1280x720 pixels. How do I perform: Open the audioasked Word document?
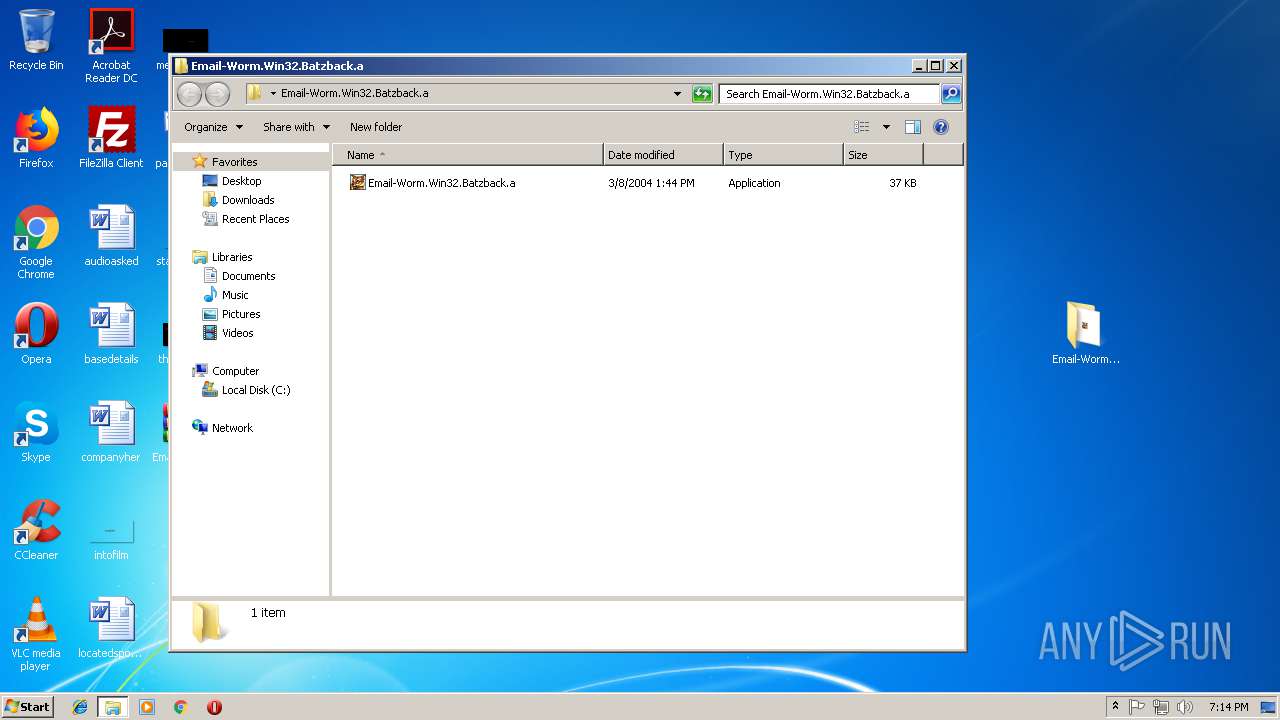coord(111,236)
